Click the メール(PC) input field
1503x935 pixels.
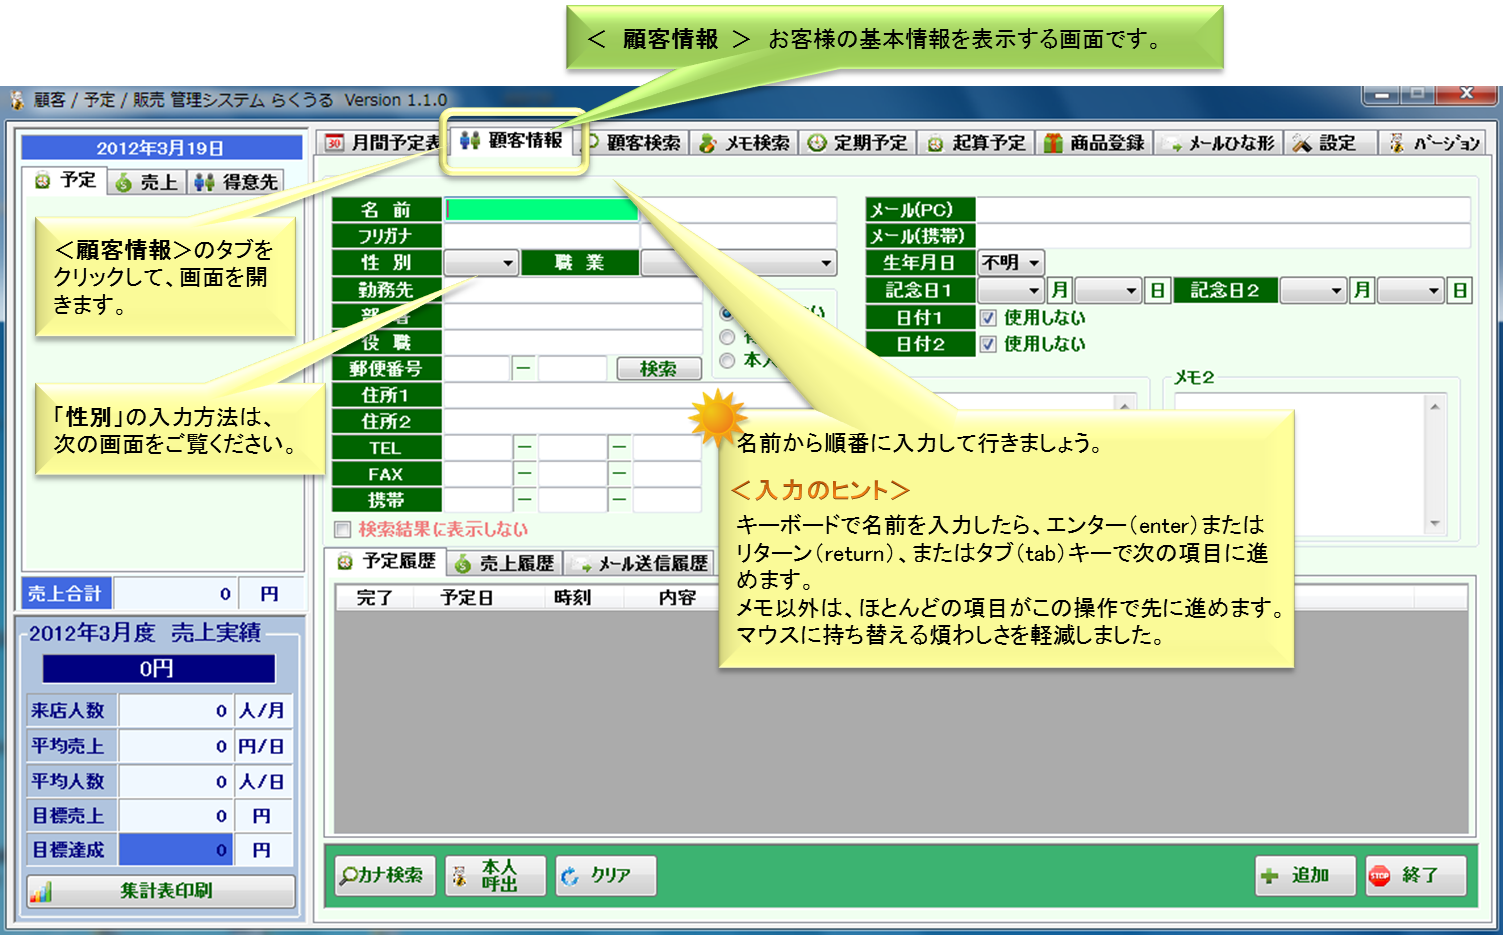[1223, 210]
